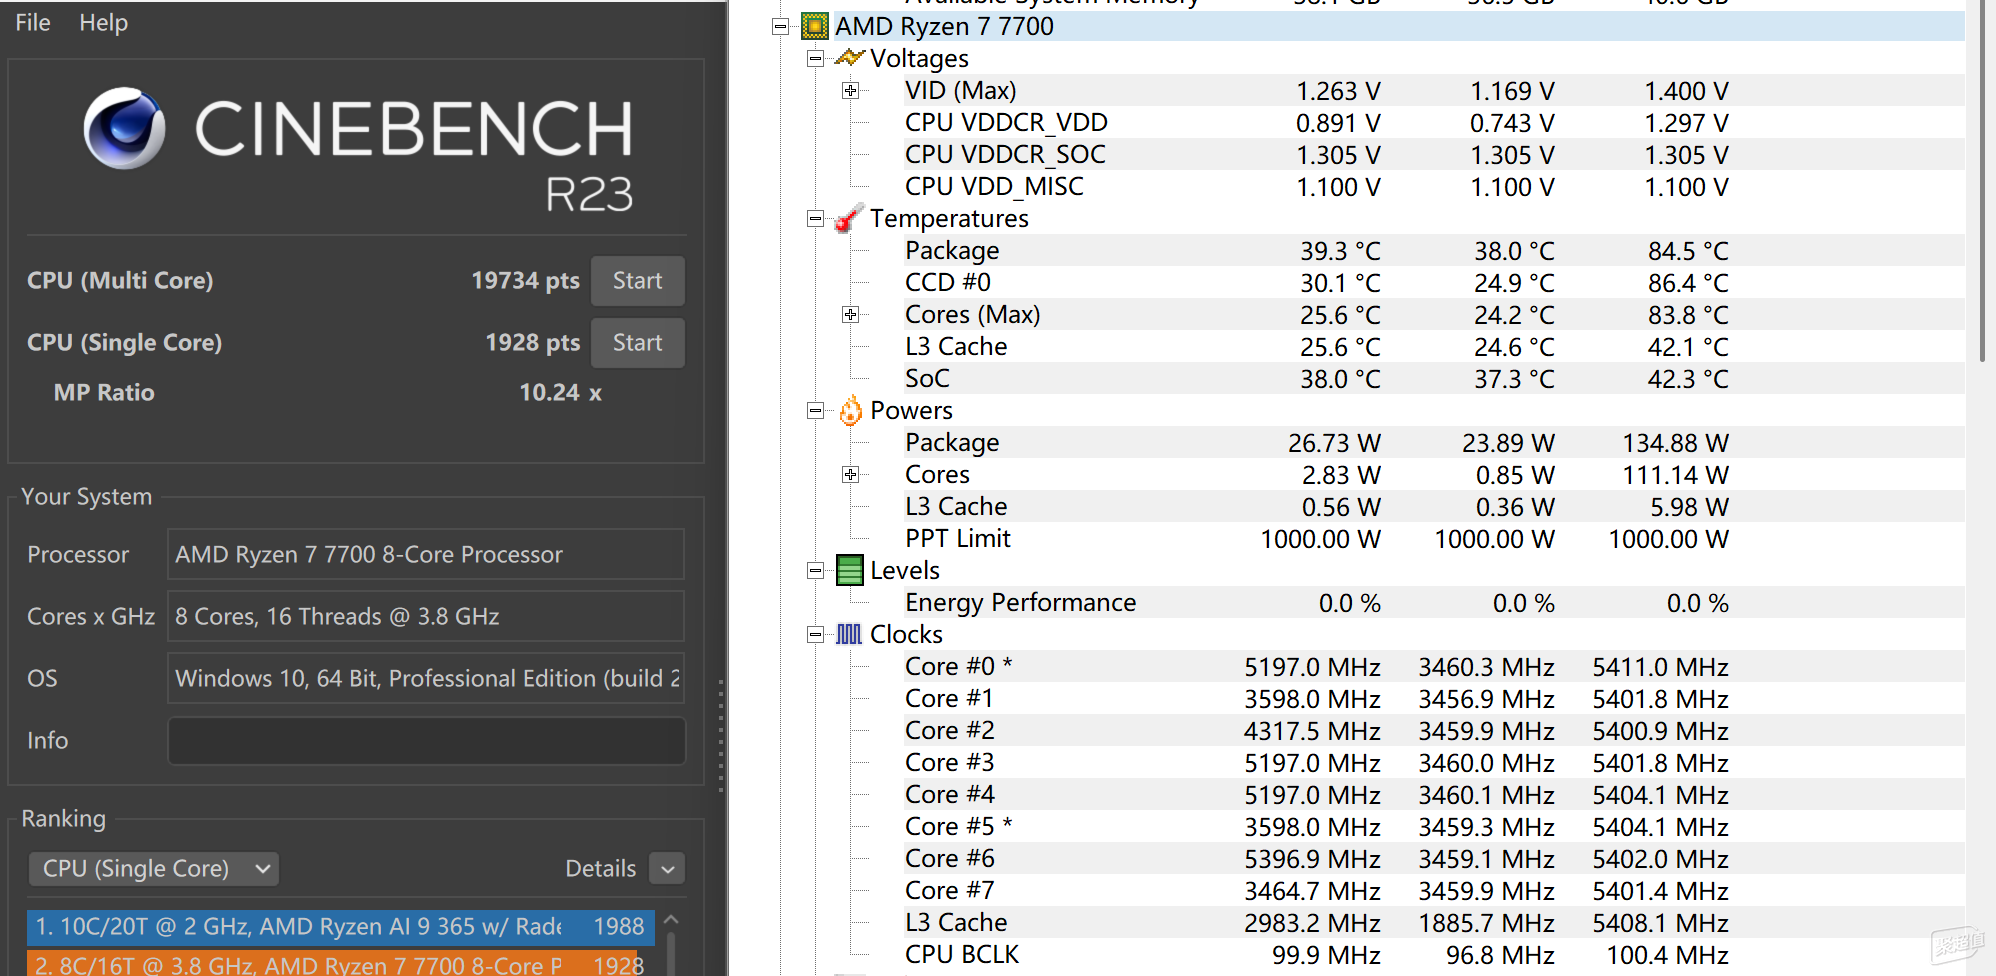Start the CPU Single Core benchmark

pos(637,343)
